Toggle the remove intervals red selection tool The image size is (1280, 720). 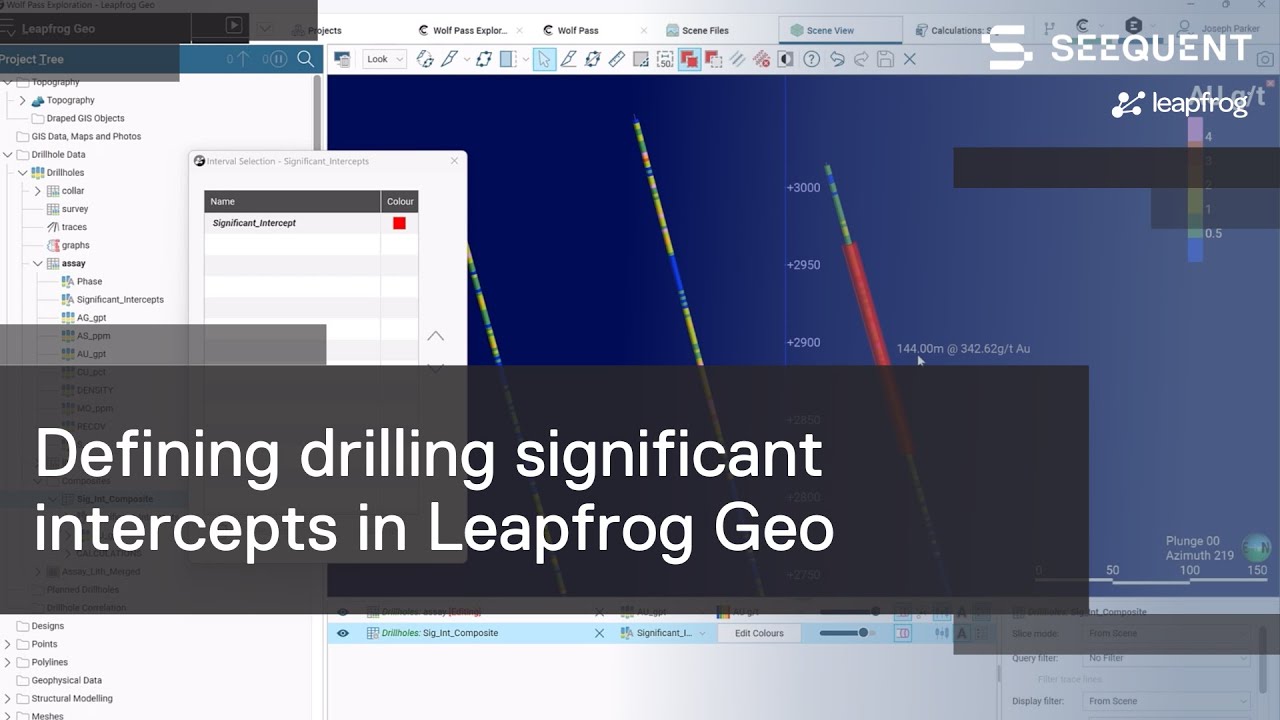pyautogui.click(x=713, y=59)
